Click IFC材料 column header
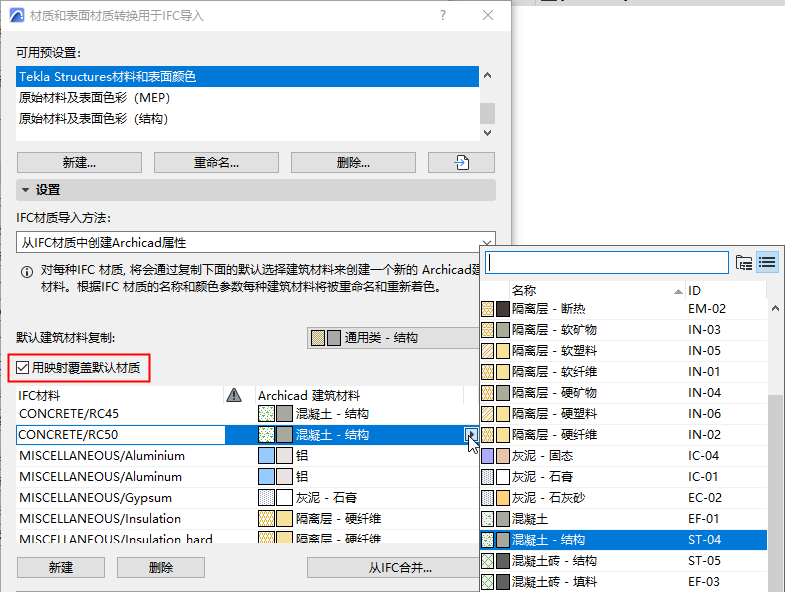 120,395
